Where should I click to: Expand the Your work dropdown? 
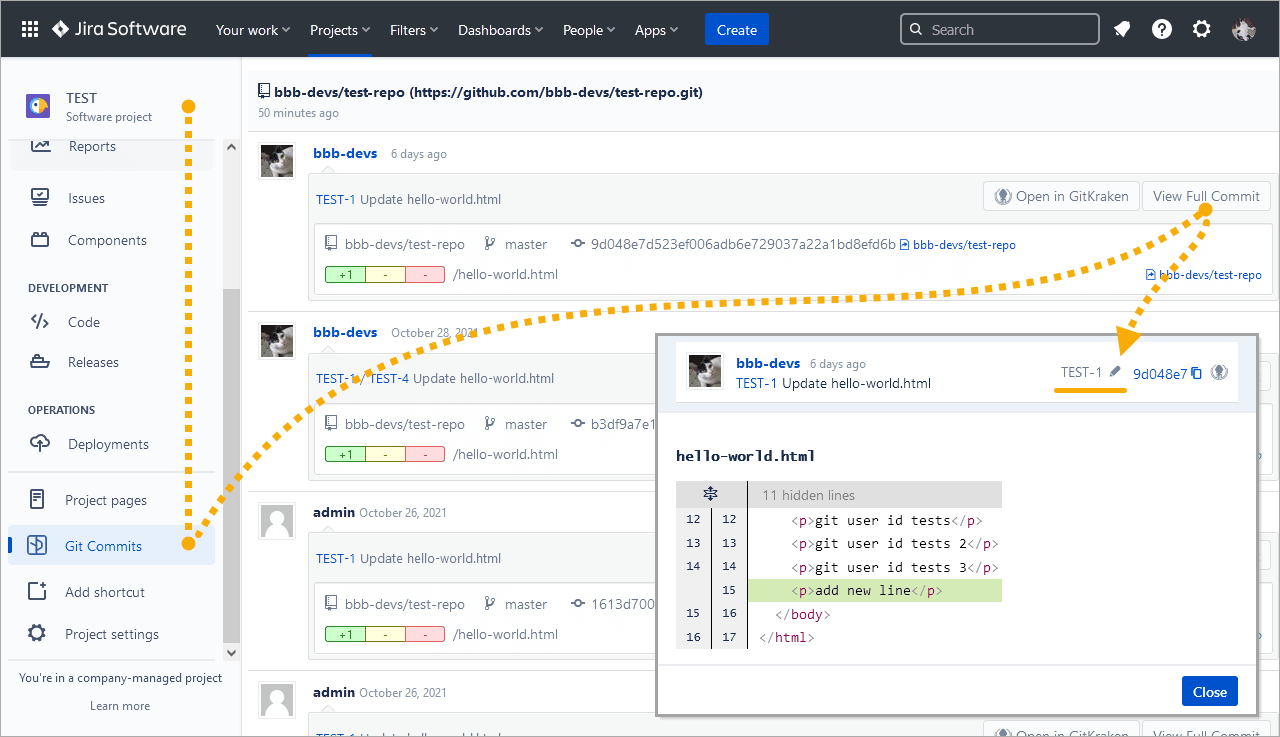253,30
